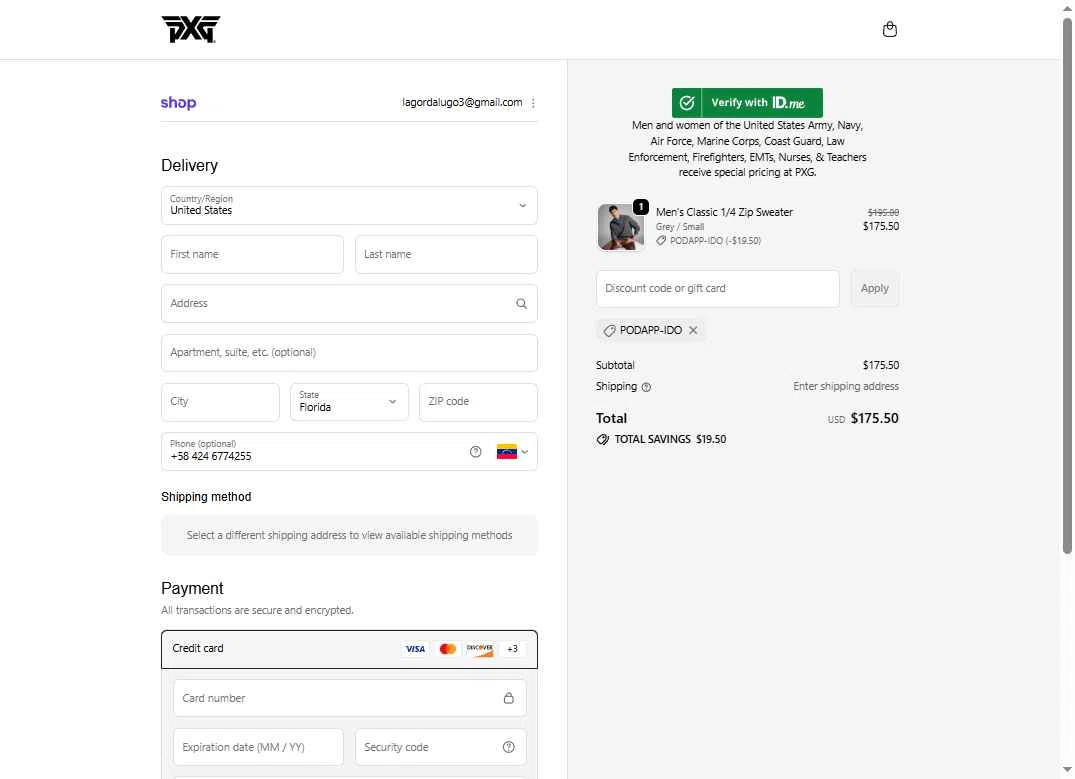This screenshot has height=779, width=1075.
Task: Click the shipping info question icon
Action: tap(646, 387)
